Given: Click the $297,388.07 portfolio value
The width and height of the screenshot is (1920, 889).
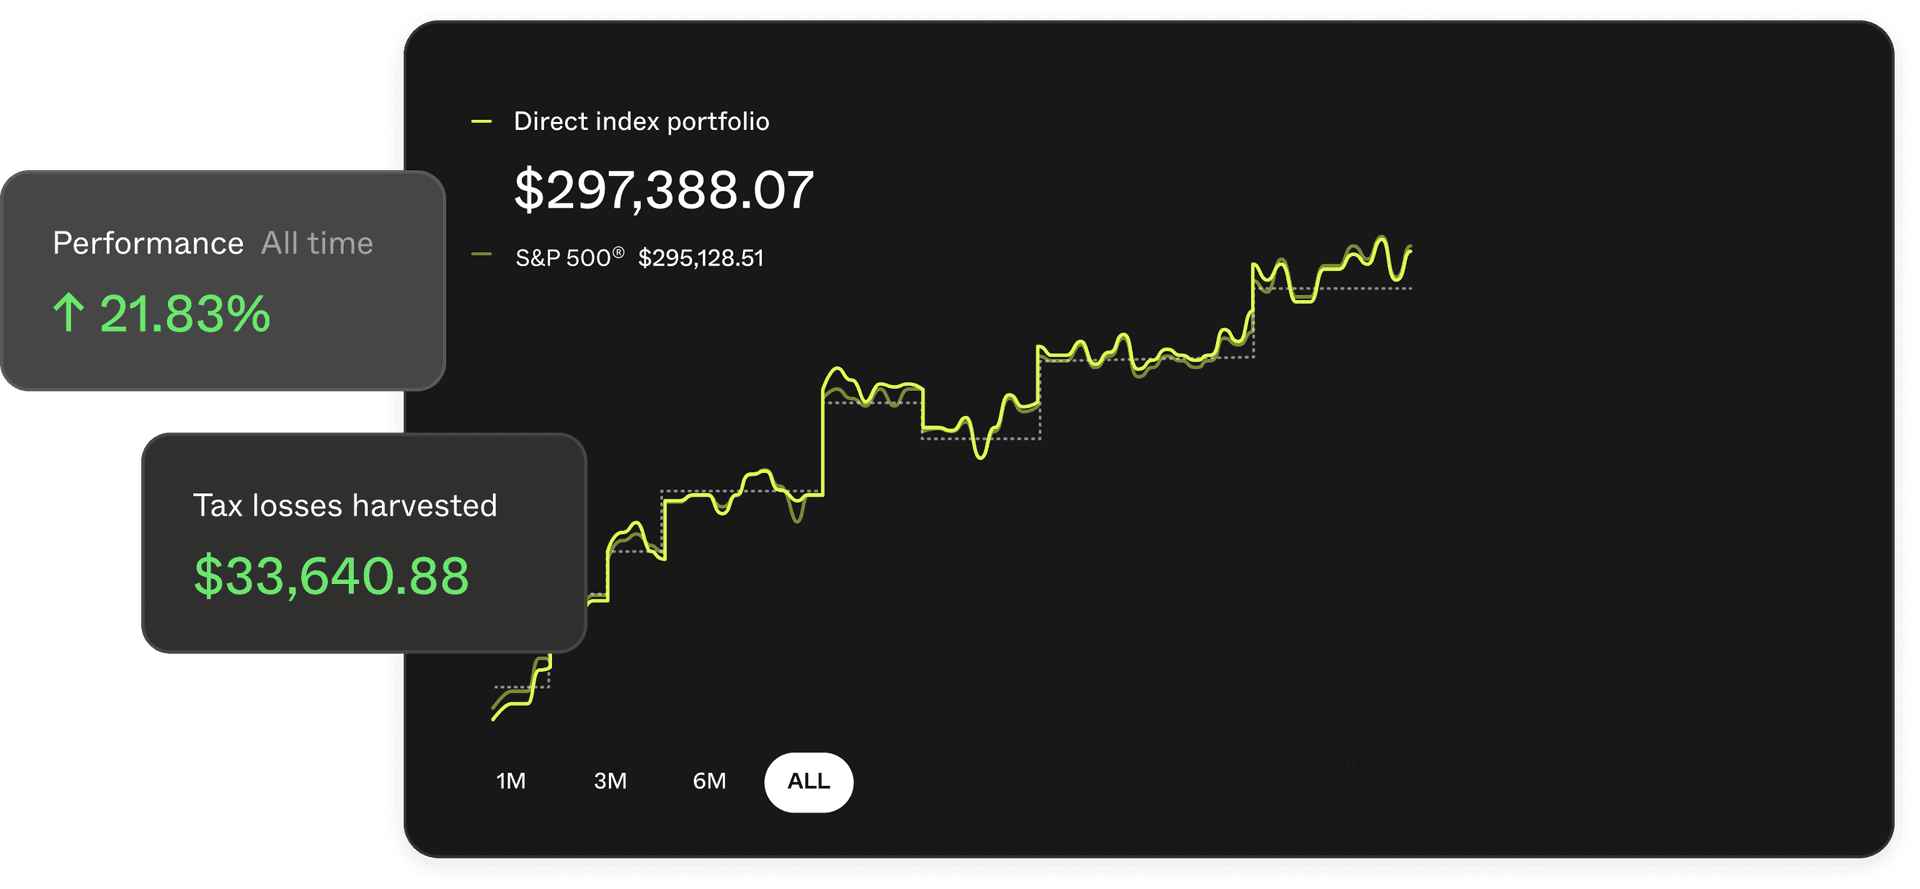Looking at the screenshot, I should point(664,190).
